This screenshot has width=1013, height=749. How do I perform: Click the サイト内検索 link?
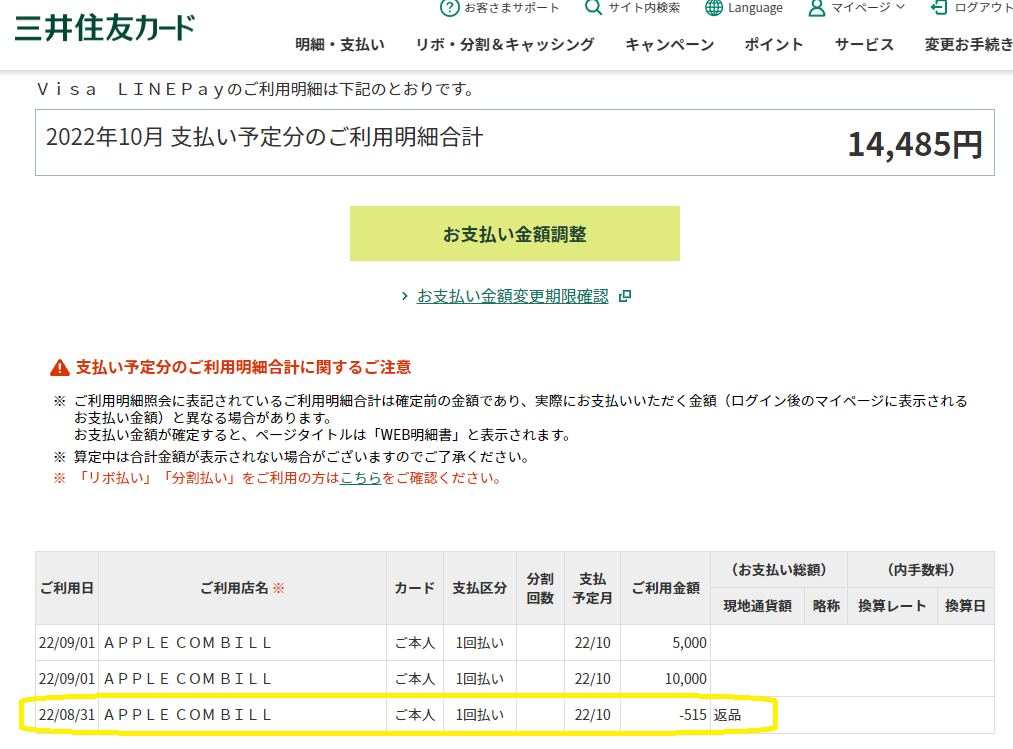coord(644,8)
